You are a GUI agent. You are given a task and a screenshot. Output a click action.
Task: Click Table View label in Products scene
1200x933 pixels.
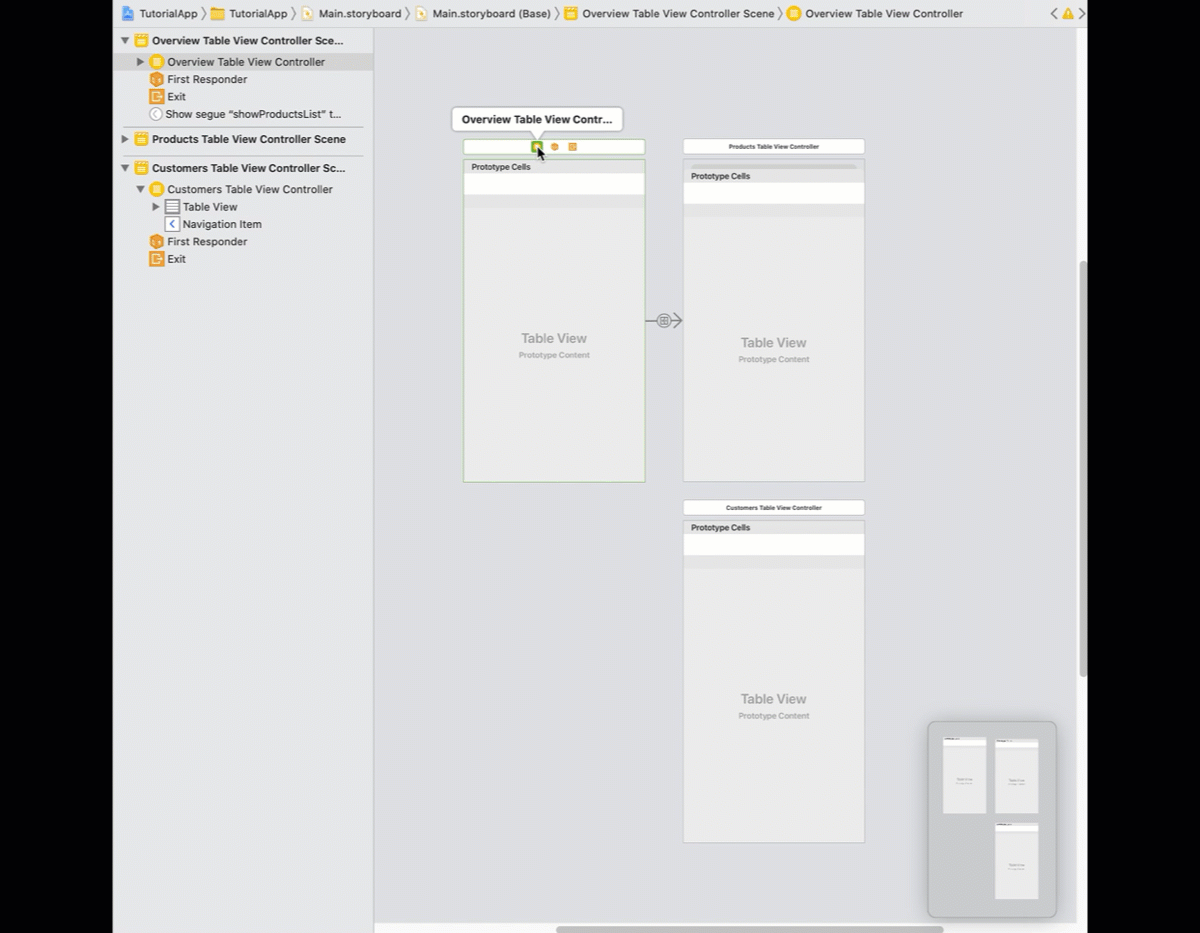click(774, 343)
